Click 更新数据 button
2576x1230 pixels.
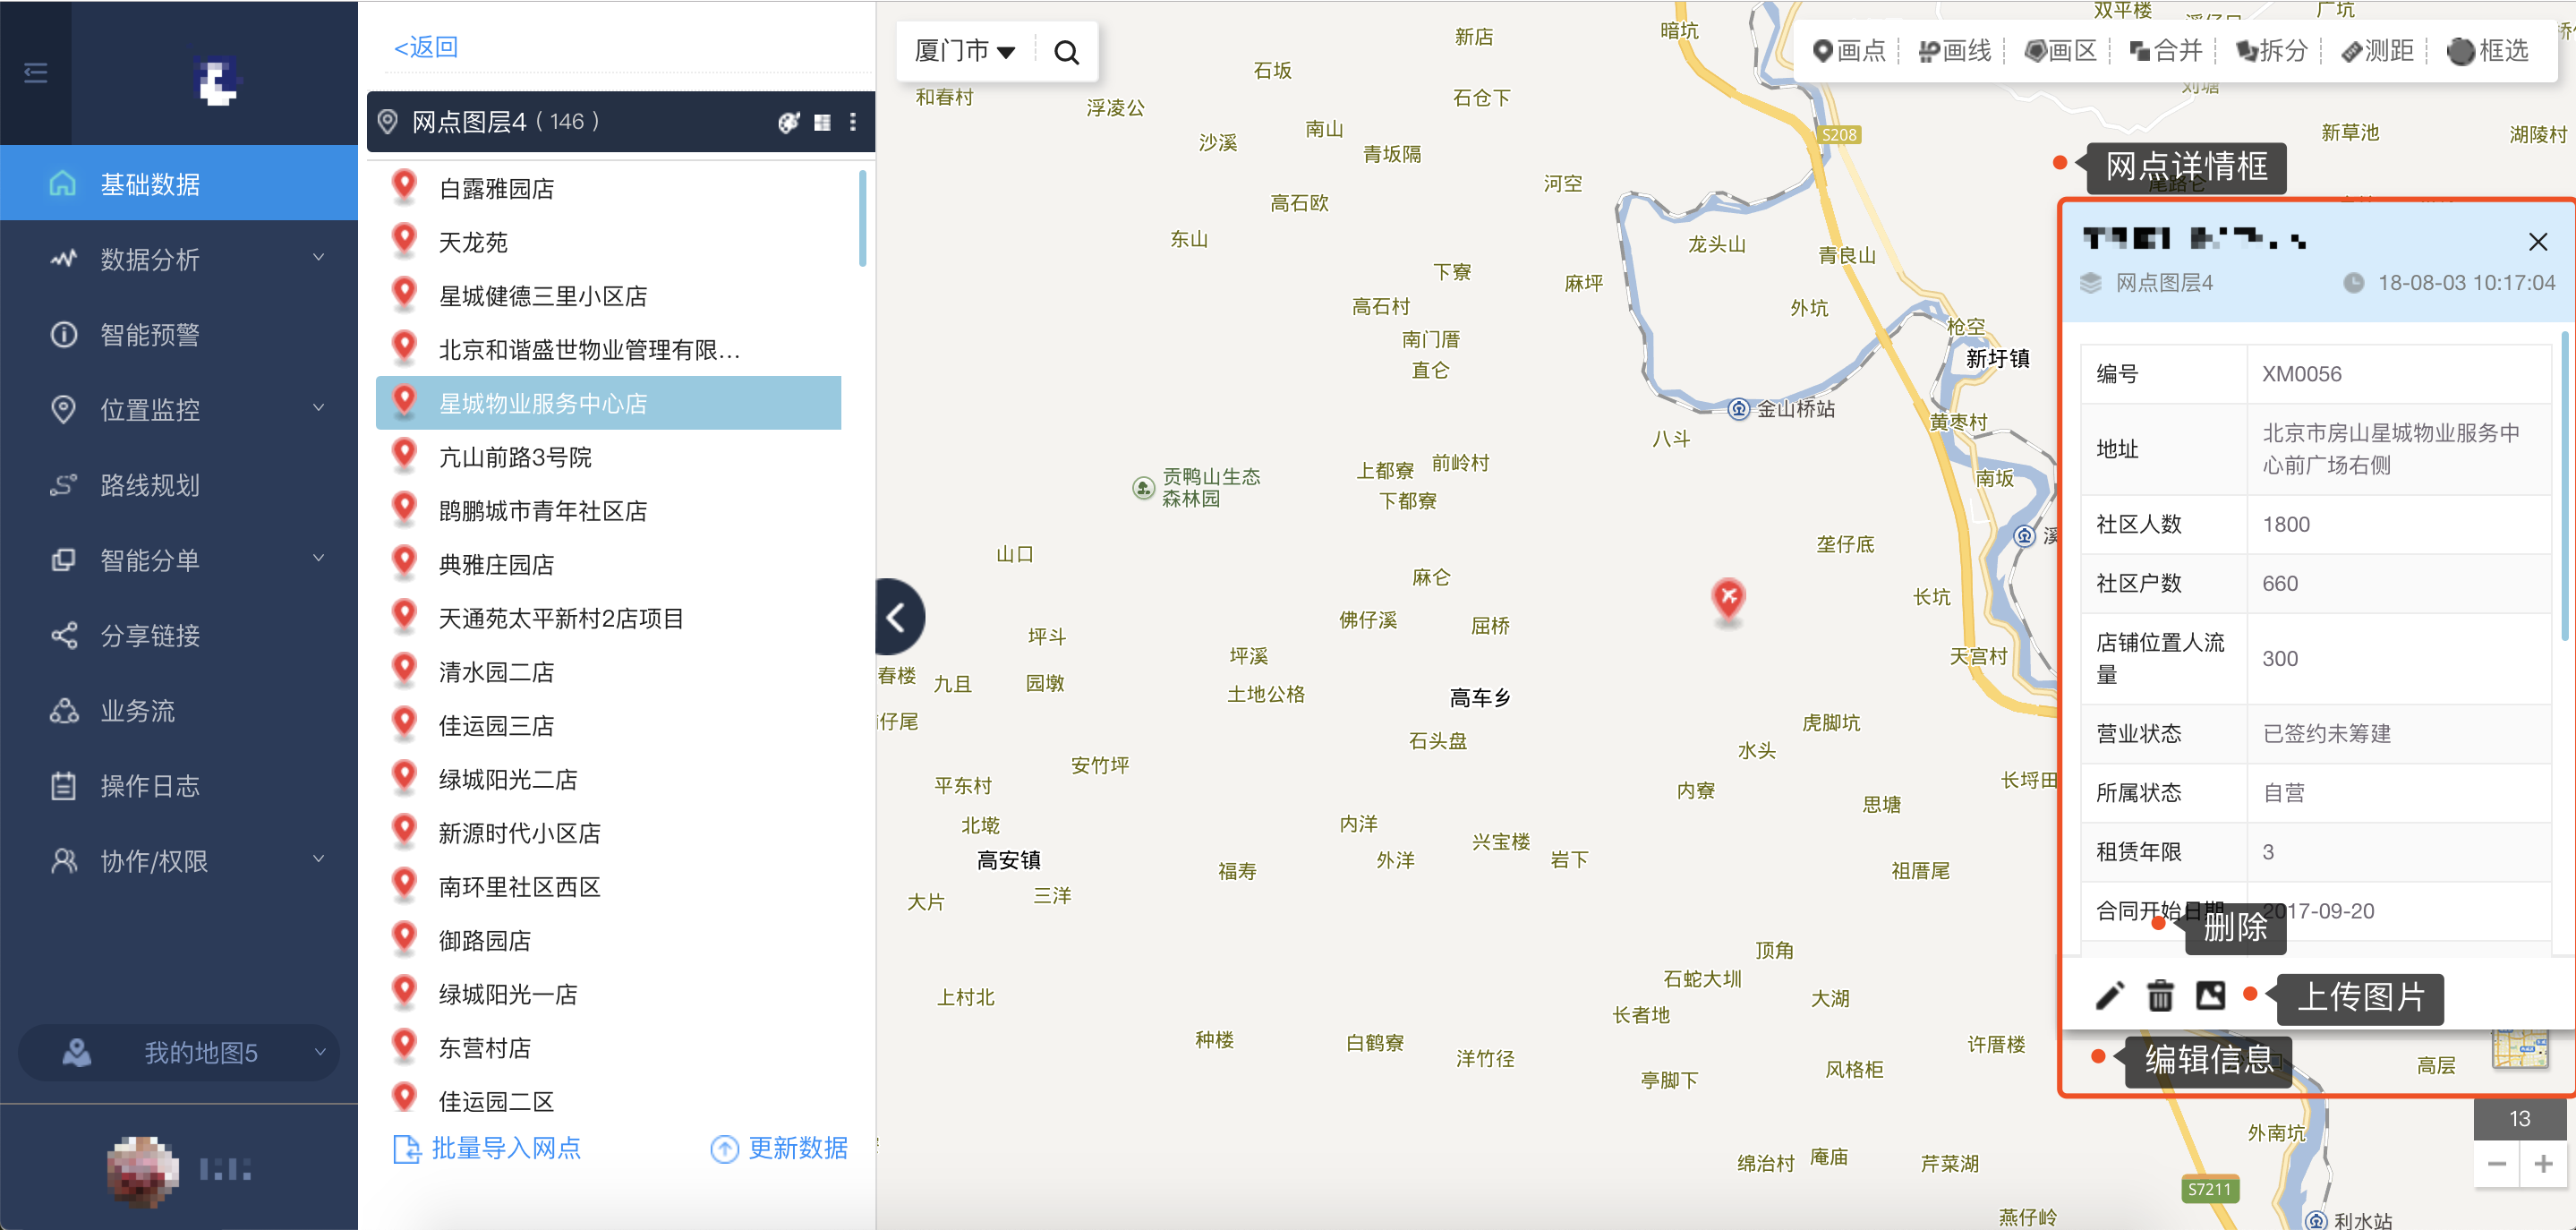point(779,1148)
